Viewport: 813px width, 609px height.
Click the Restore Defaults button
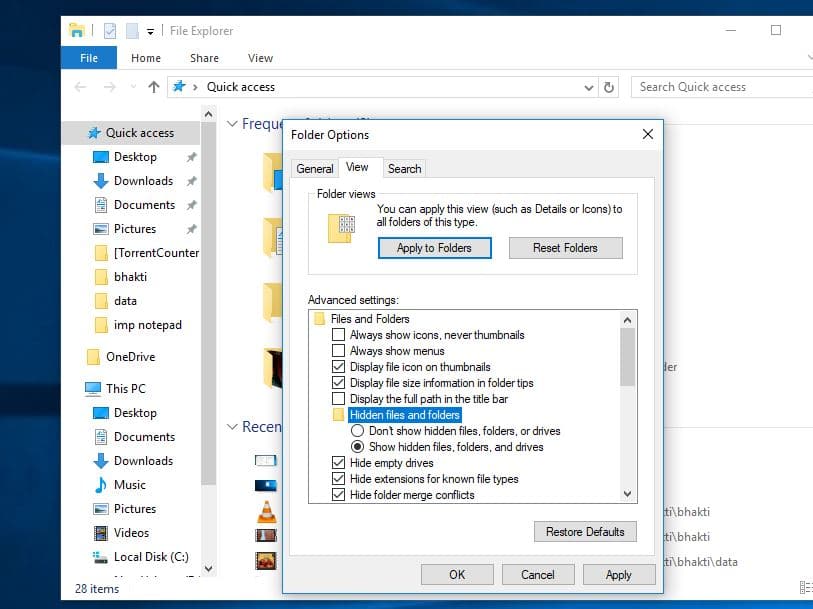[585, 532]
